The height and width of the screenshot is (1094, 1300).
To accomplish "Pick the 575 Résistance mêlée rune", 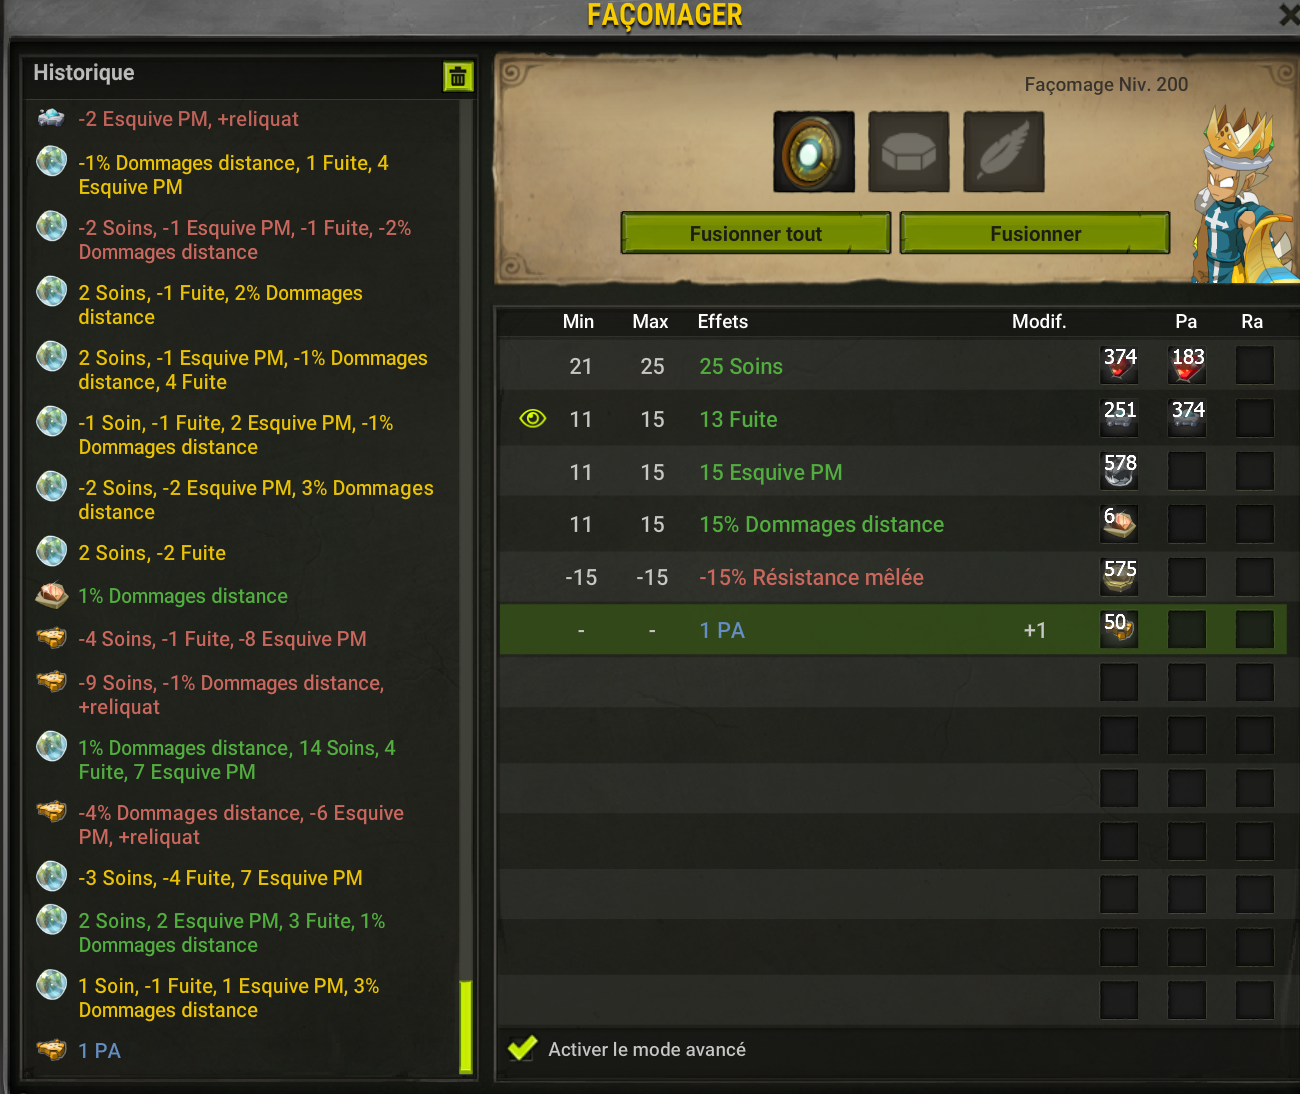I will [1119, 577].
